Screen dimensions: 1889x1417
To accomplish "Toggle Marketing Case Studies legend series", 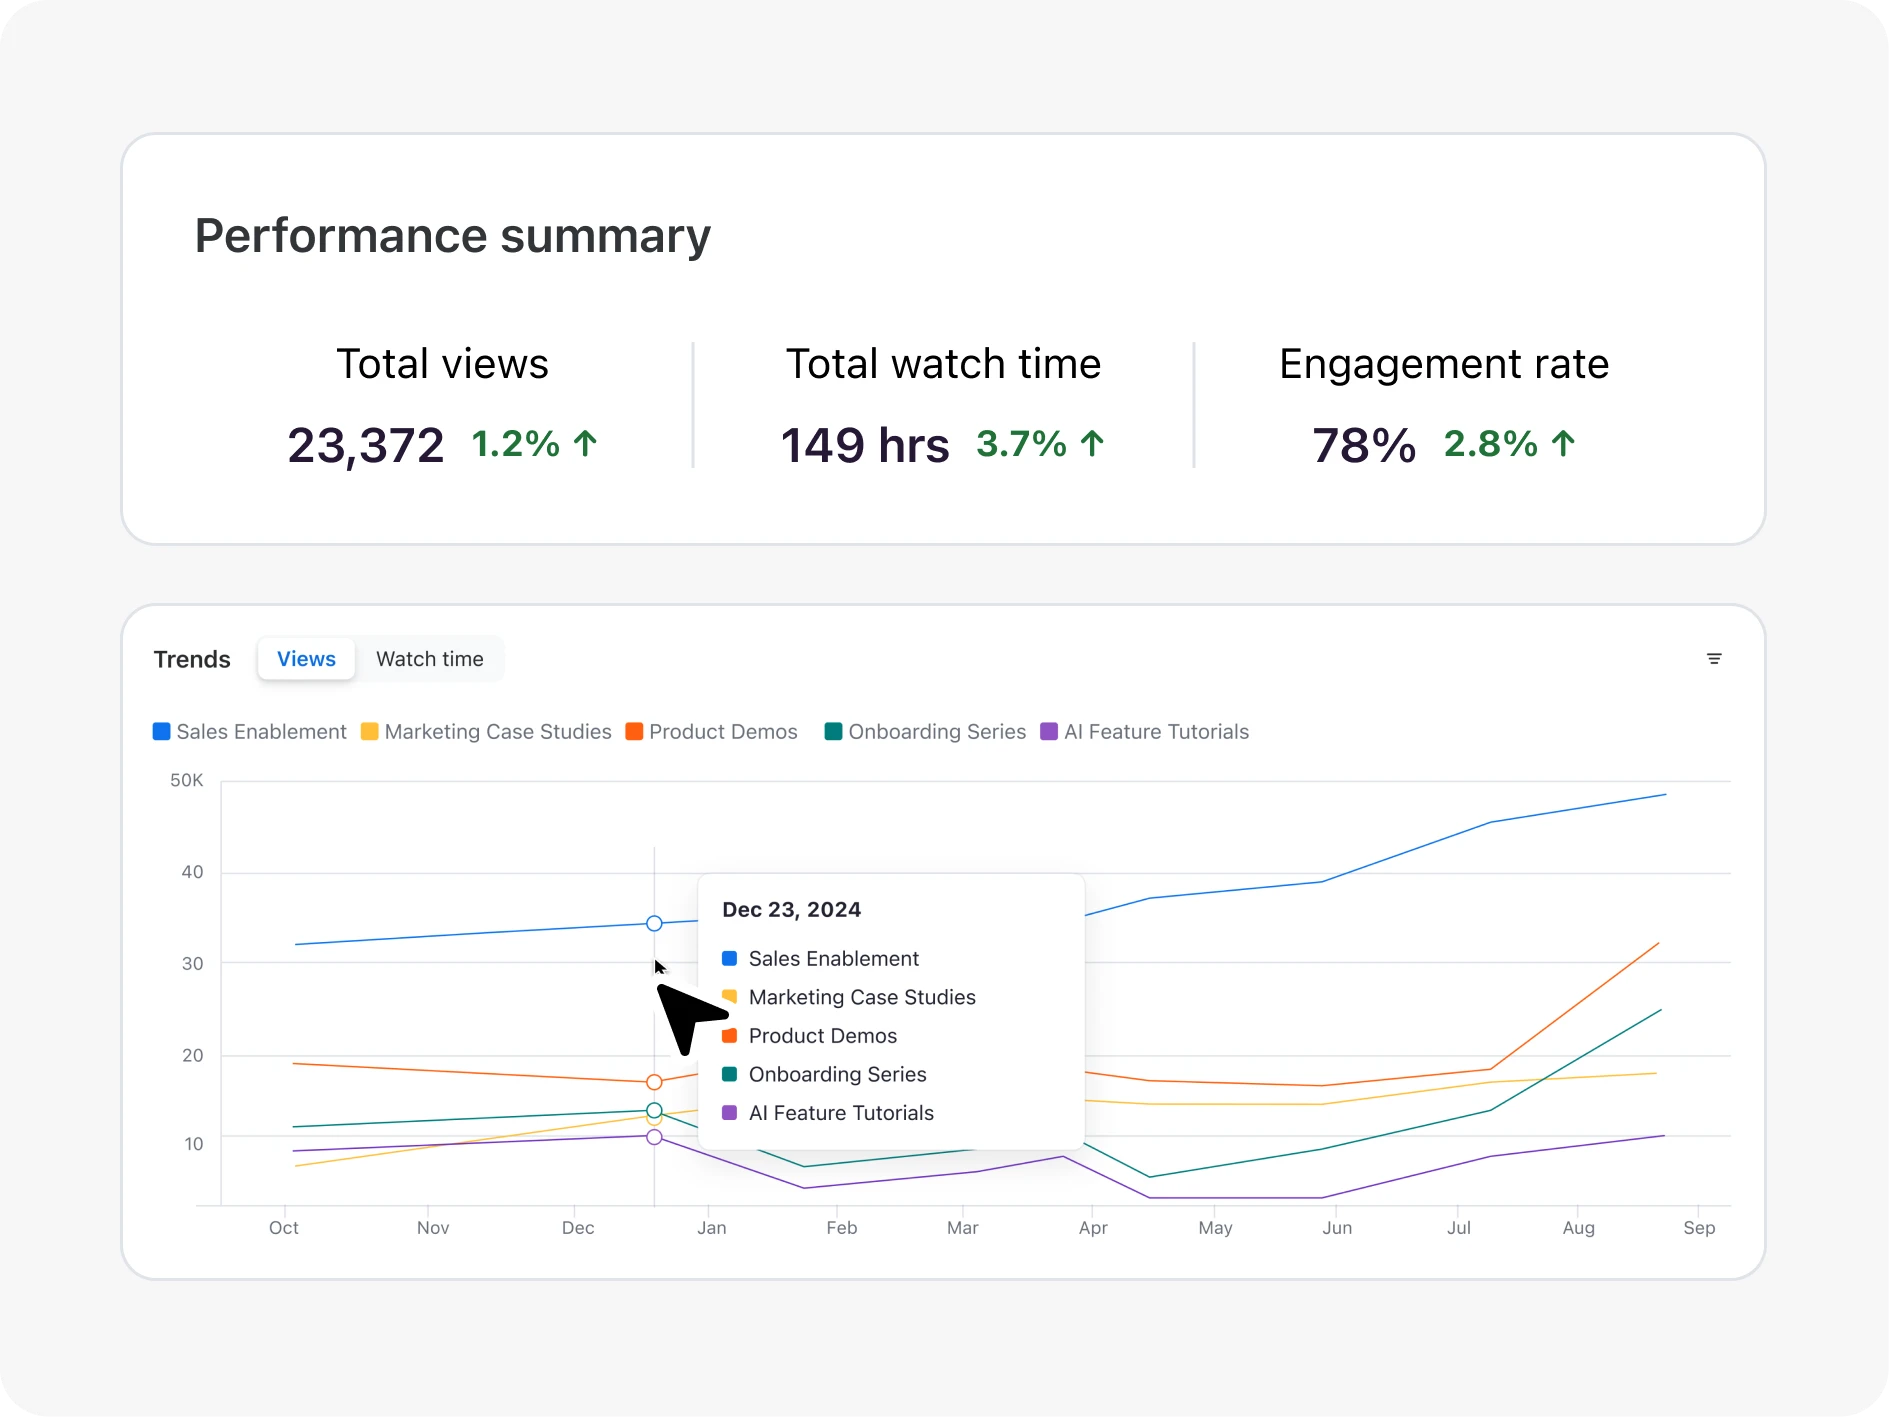I will (486, 732).
